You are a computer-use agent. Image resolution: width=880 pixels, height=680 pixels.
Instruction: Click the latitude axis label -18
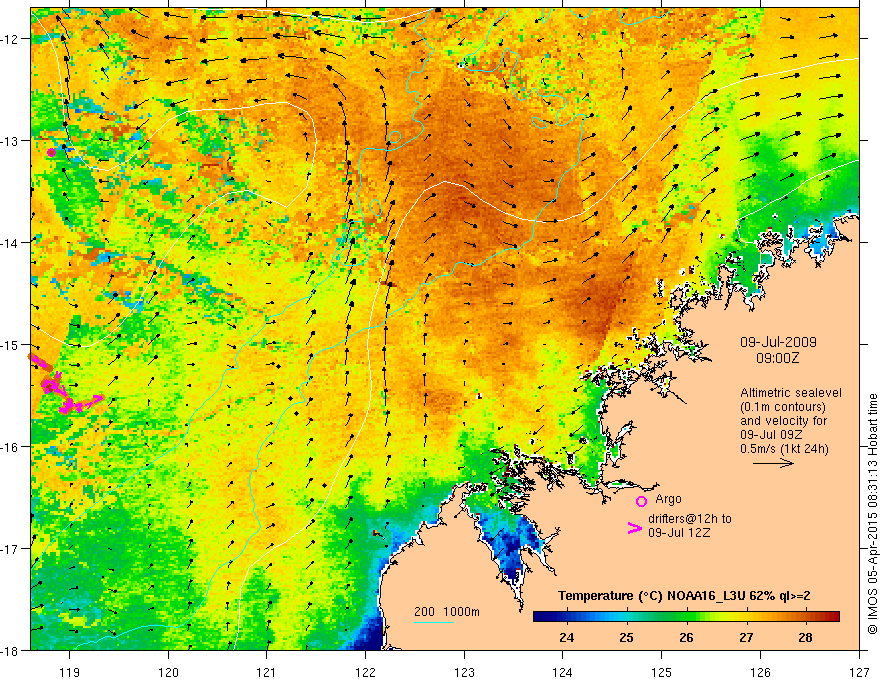pyautogui.click(x=11, y=650)
